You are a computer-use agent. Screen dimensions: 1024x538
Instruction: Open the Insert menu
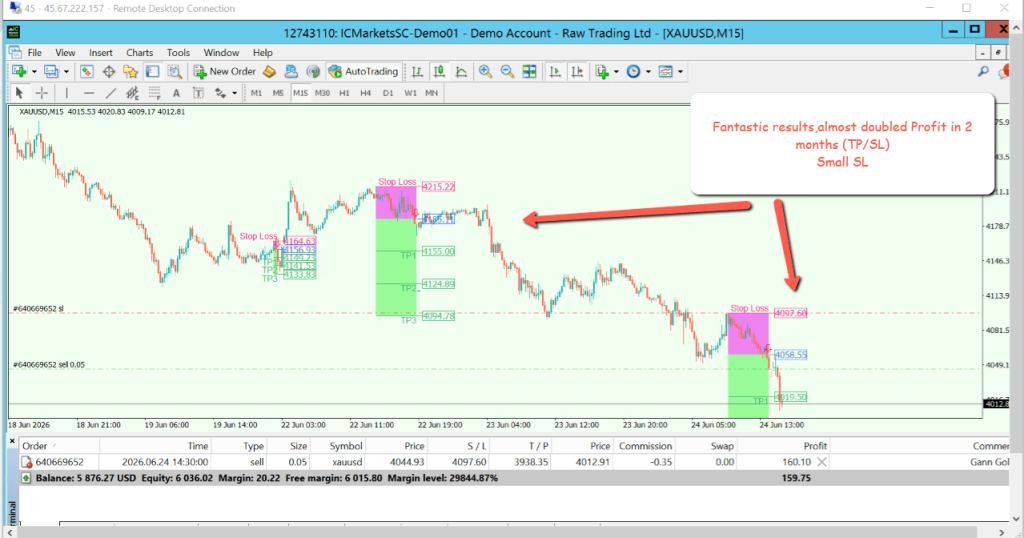click(101, 53)
